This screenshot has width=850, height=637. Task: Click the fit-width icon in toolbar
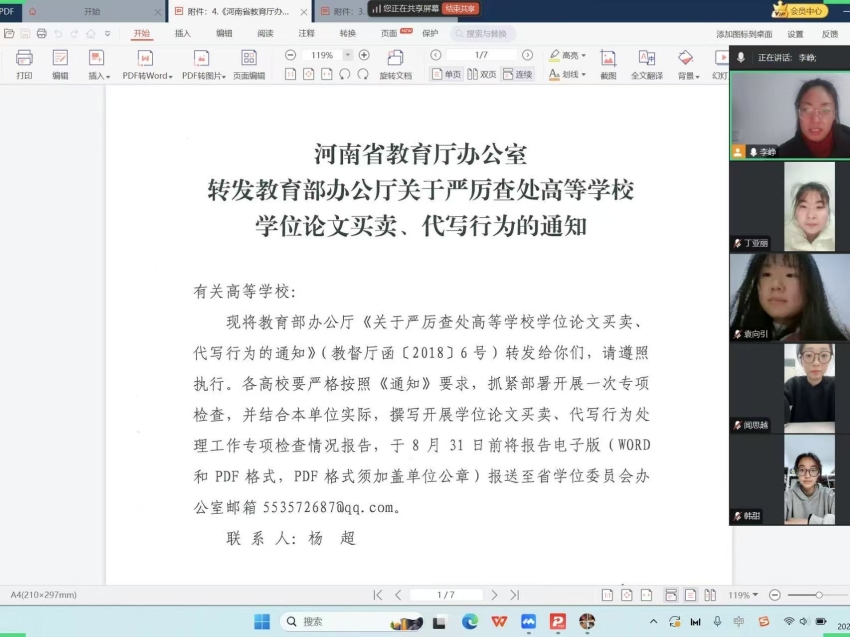coord(326,74)
